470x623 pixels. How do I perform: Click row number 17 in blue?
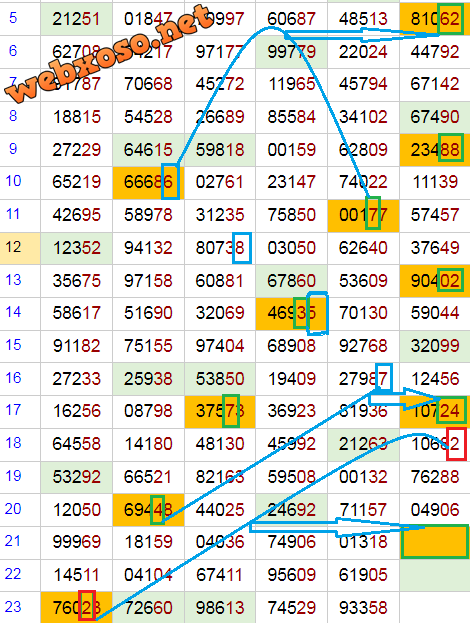pyautogui.click(x=13, y=410)
